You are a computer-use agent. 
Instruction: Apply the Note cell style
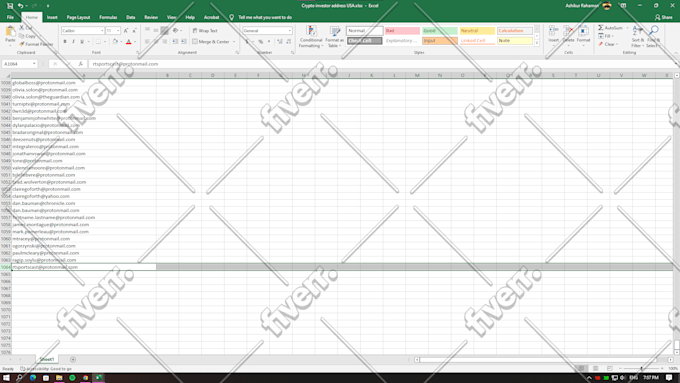(x=514, y=41)
